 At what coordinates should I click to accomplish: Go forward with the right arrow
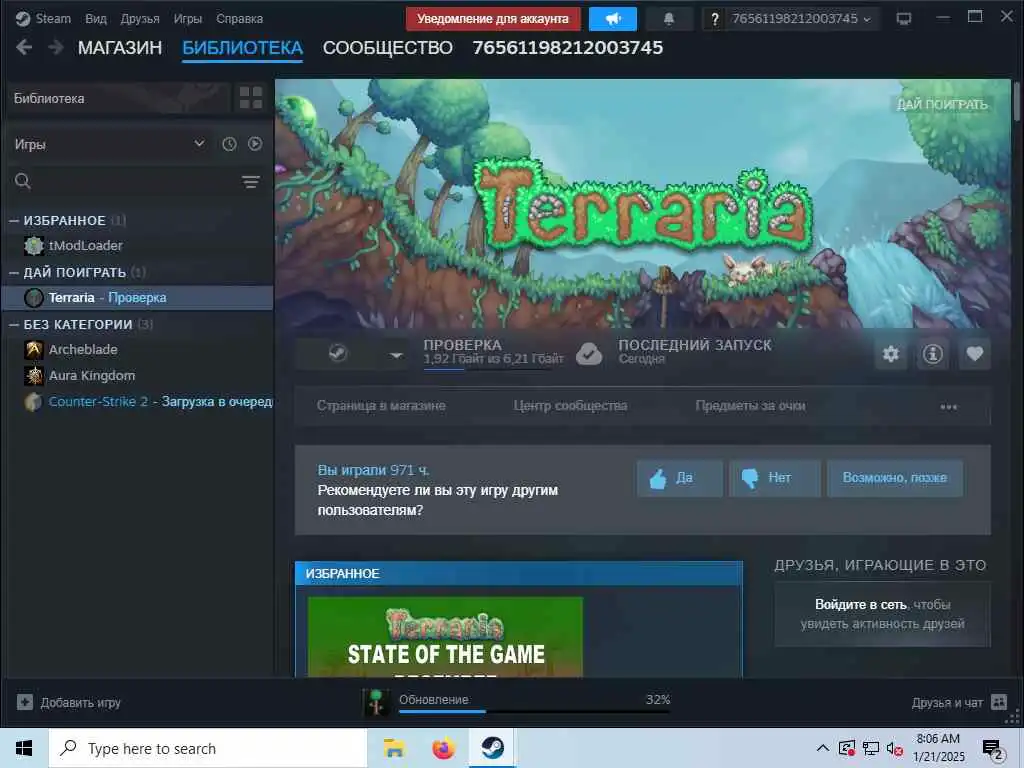point(56,47)
